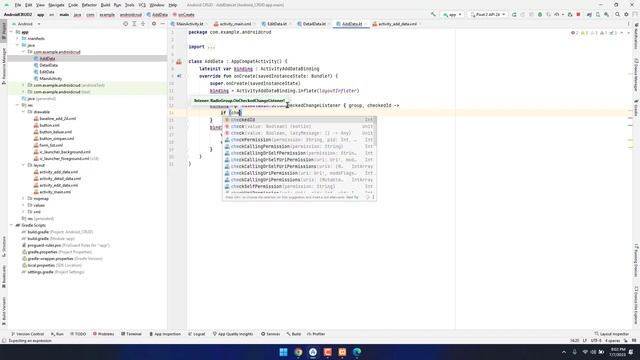Open the Tools menu

pos(129,5)
